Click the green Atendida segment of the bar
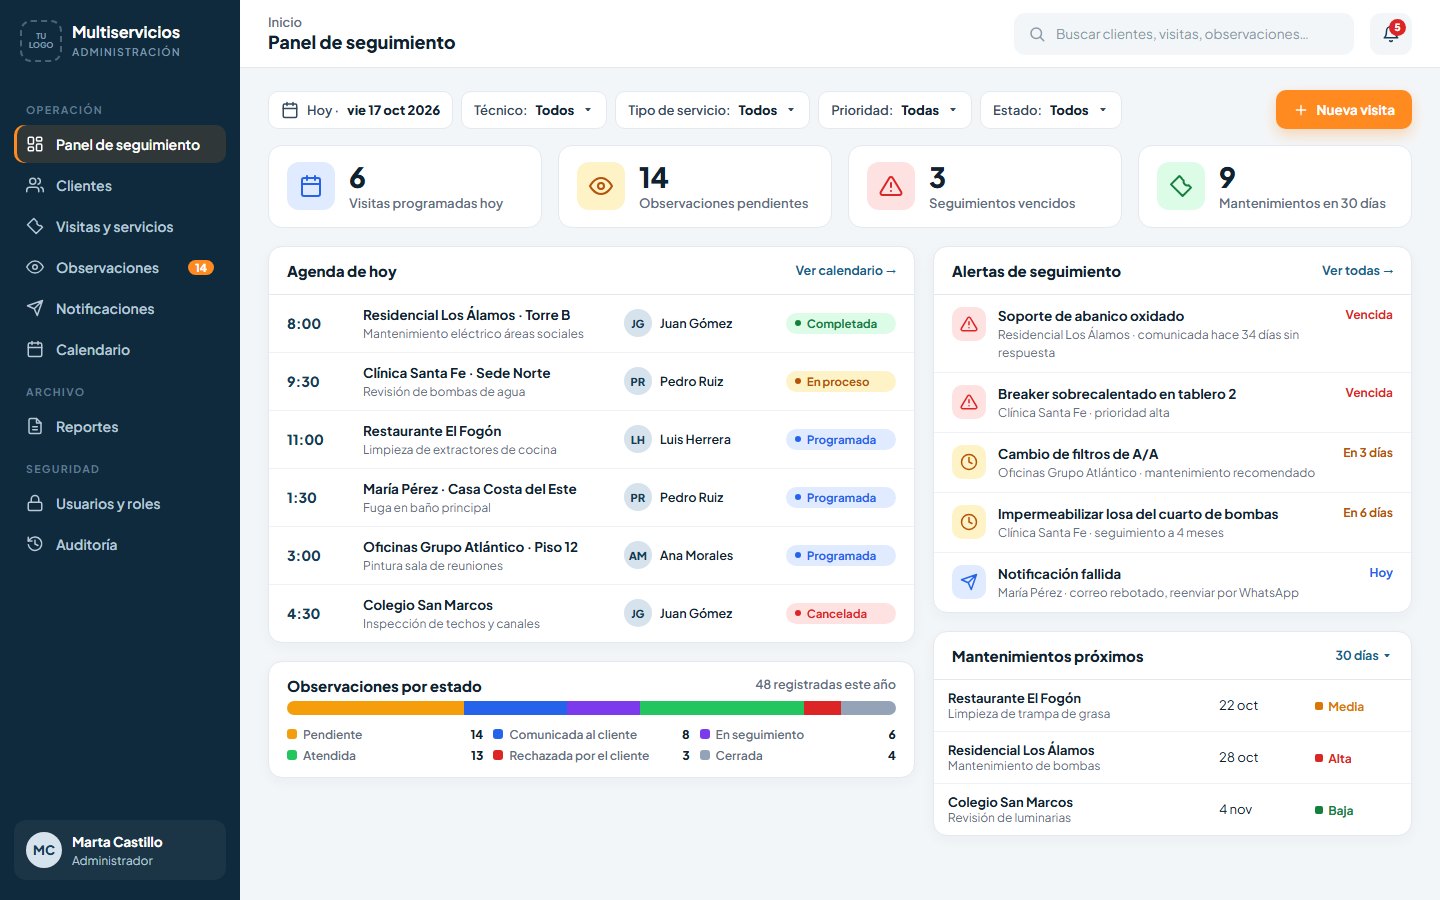This screenshot has height=900, width=1440. coord(722,708)
